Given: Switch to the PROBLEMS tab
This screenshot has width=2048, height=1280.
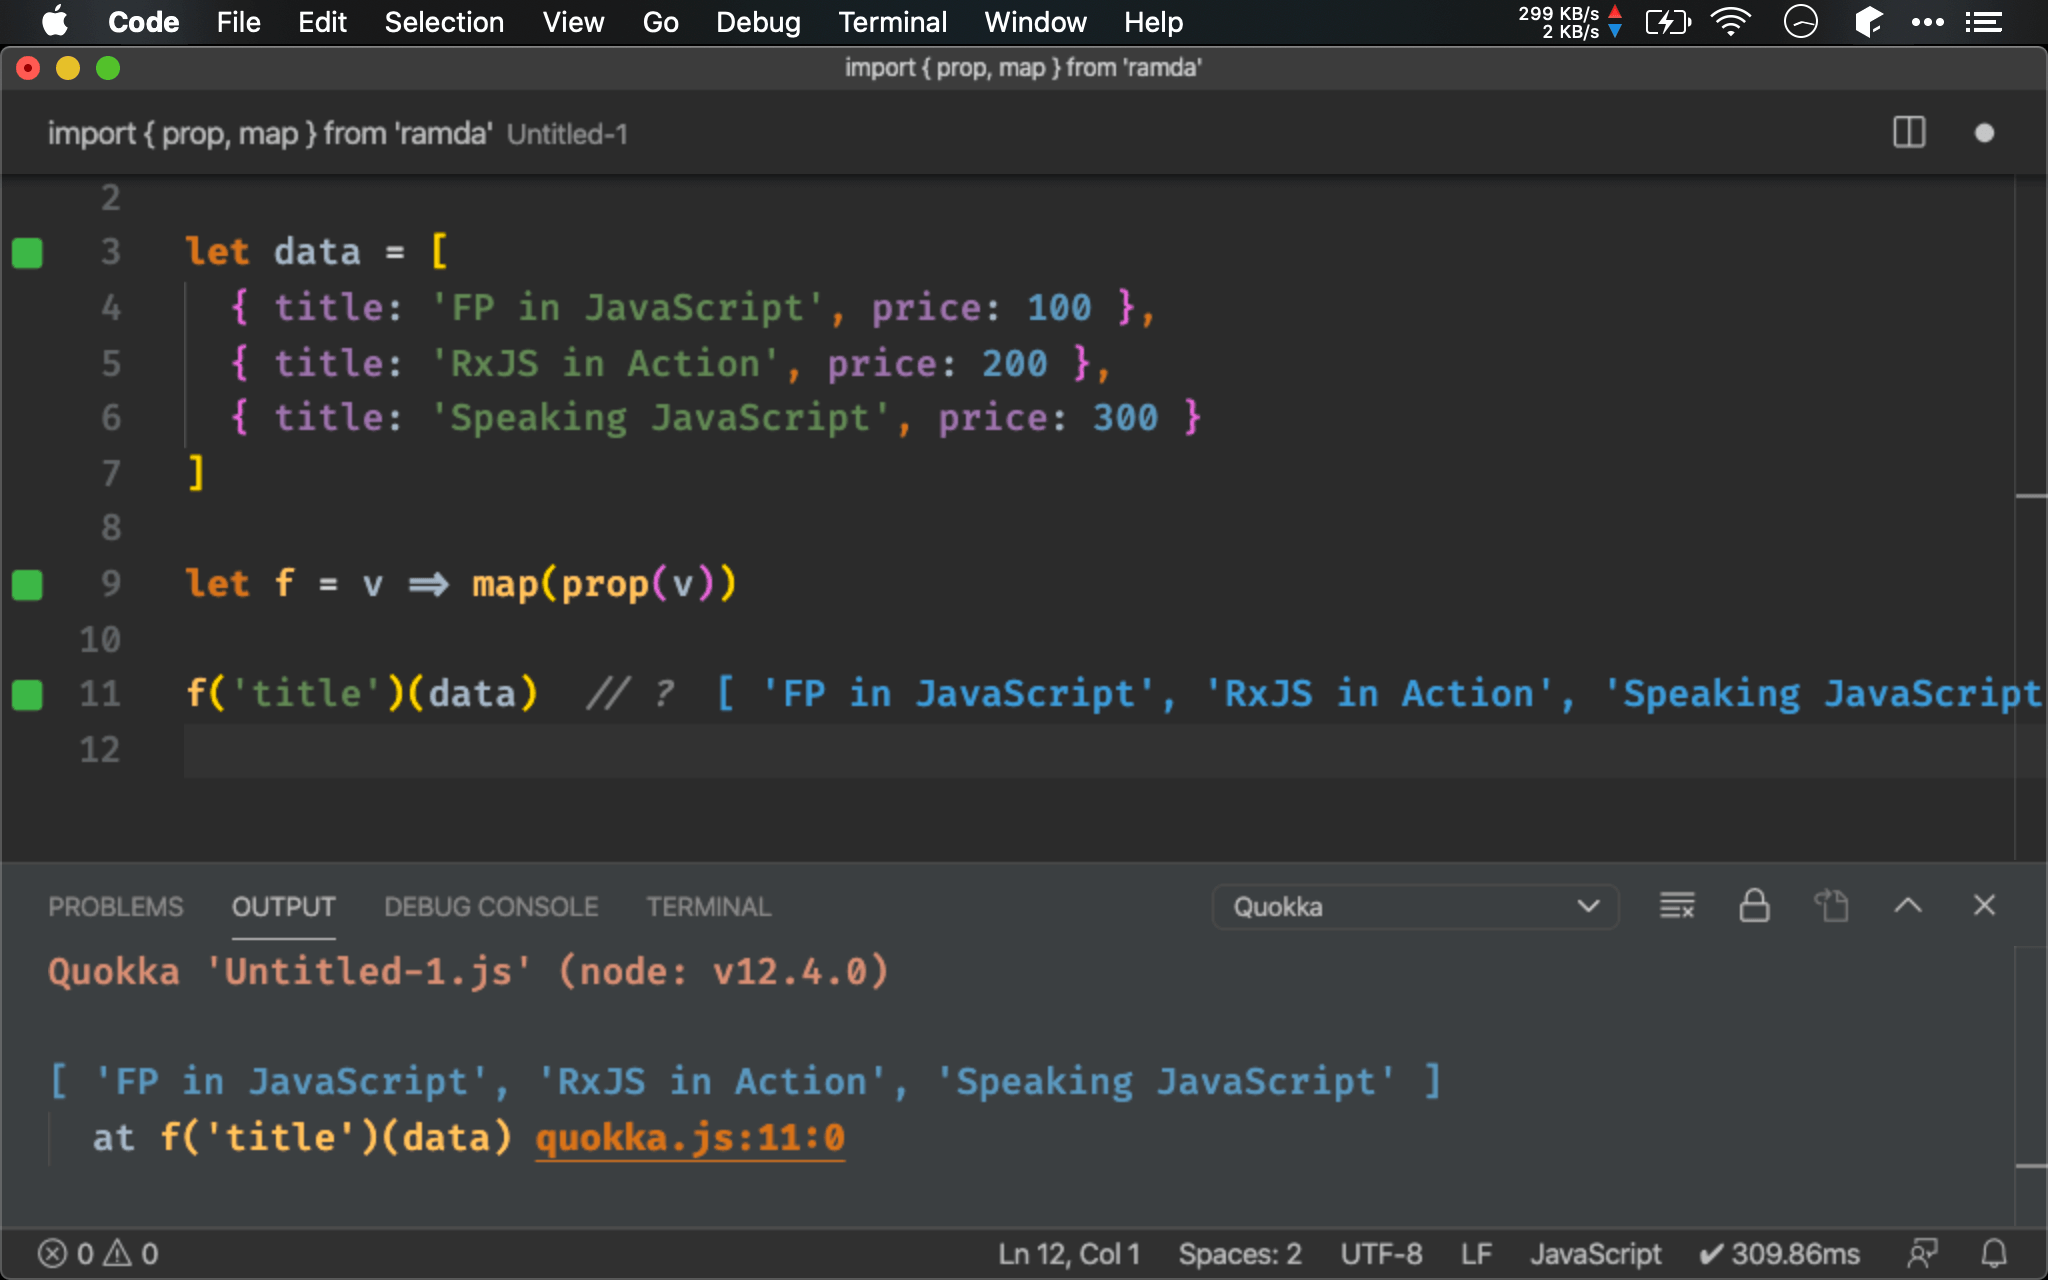Looking at the screenshot, I should [116, 907].
